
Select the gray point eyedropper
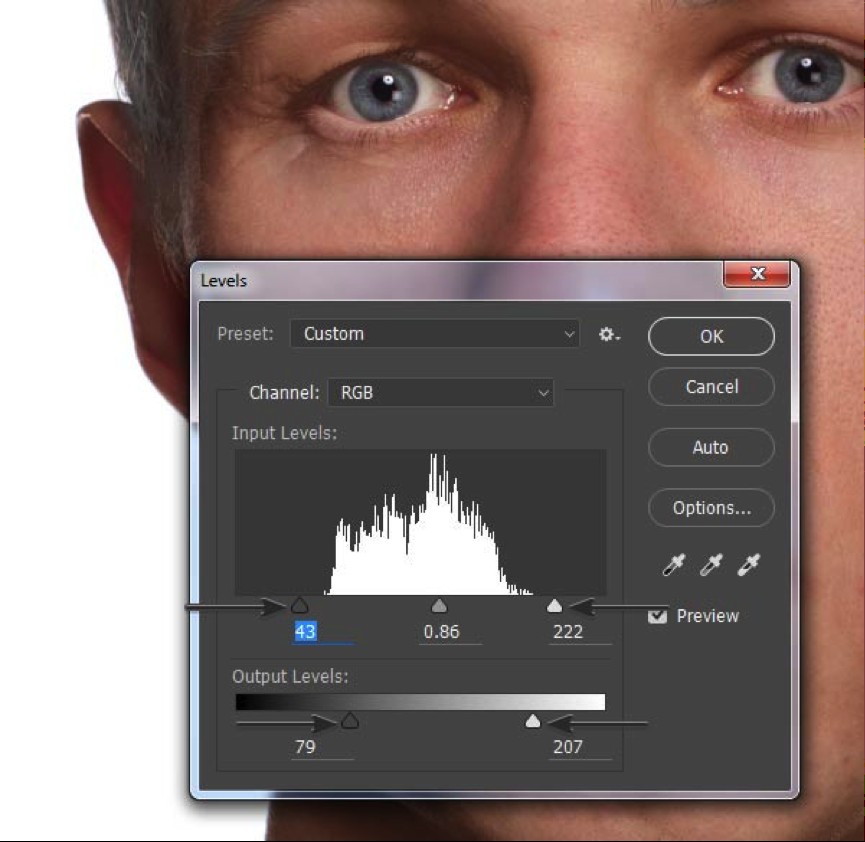(x=711, y=565)
